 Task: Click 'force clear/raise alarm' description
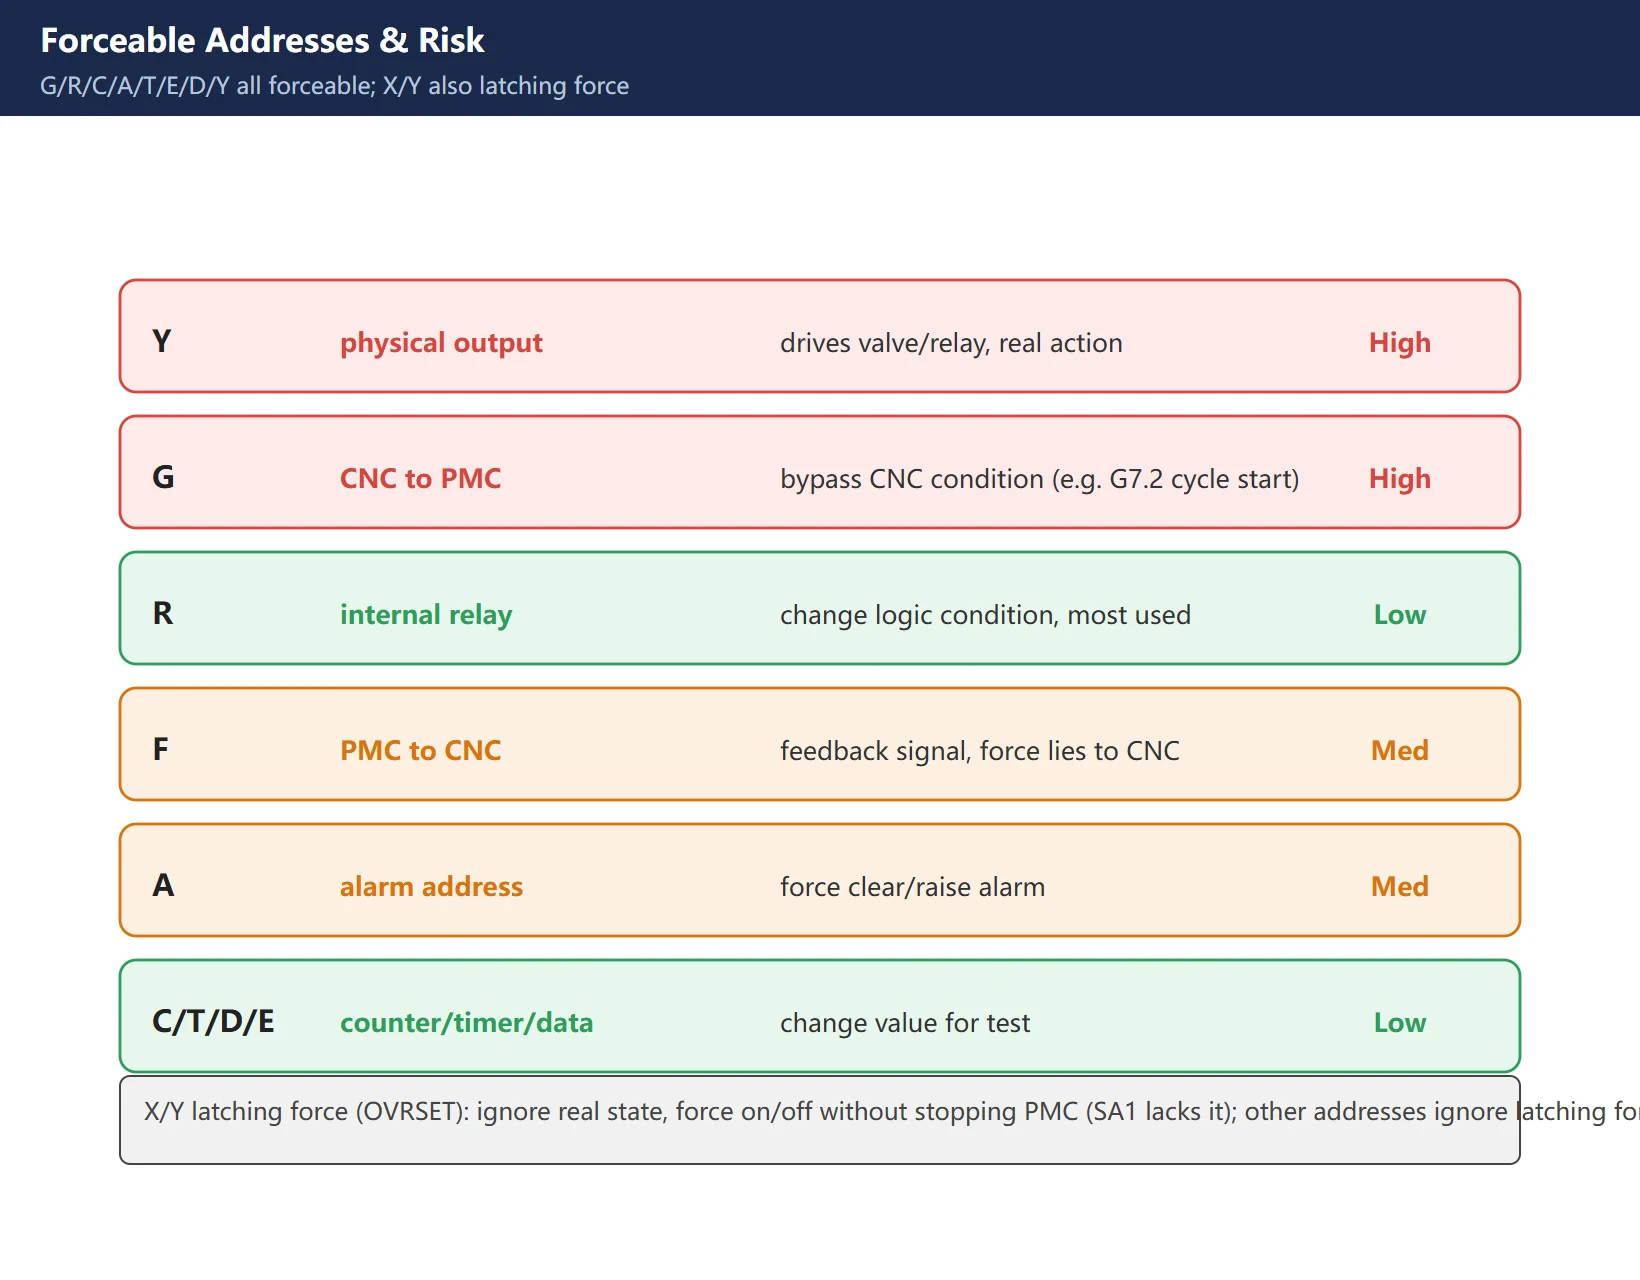[912, 887]
